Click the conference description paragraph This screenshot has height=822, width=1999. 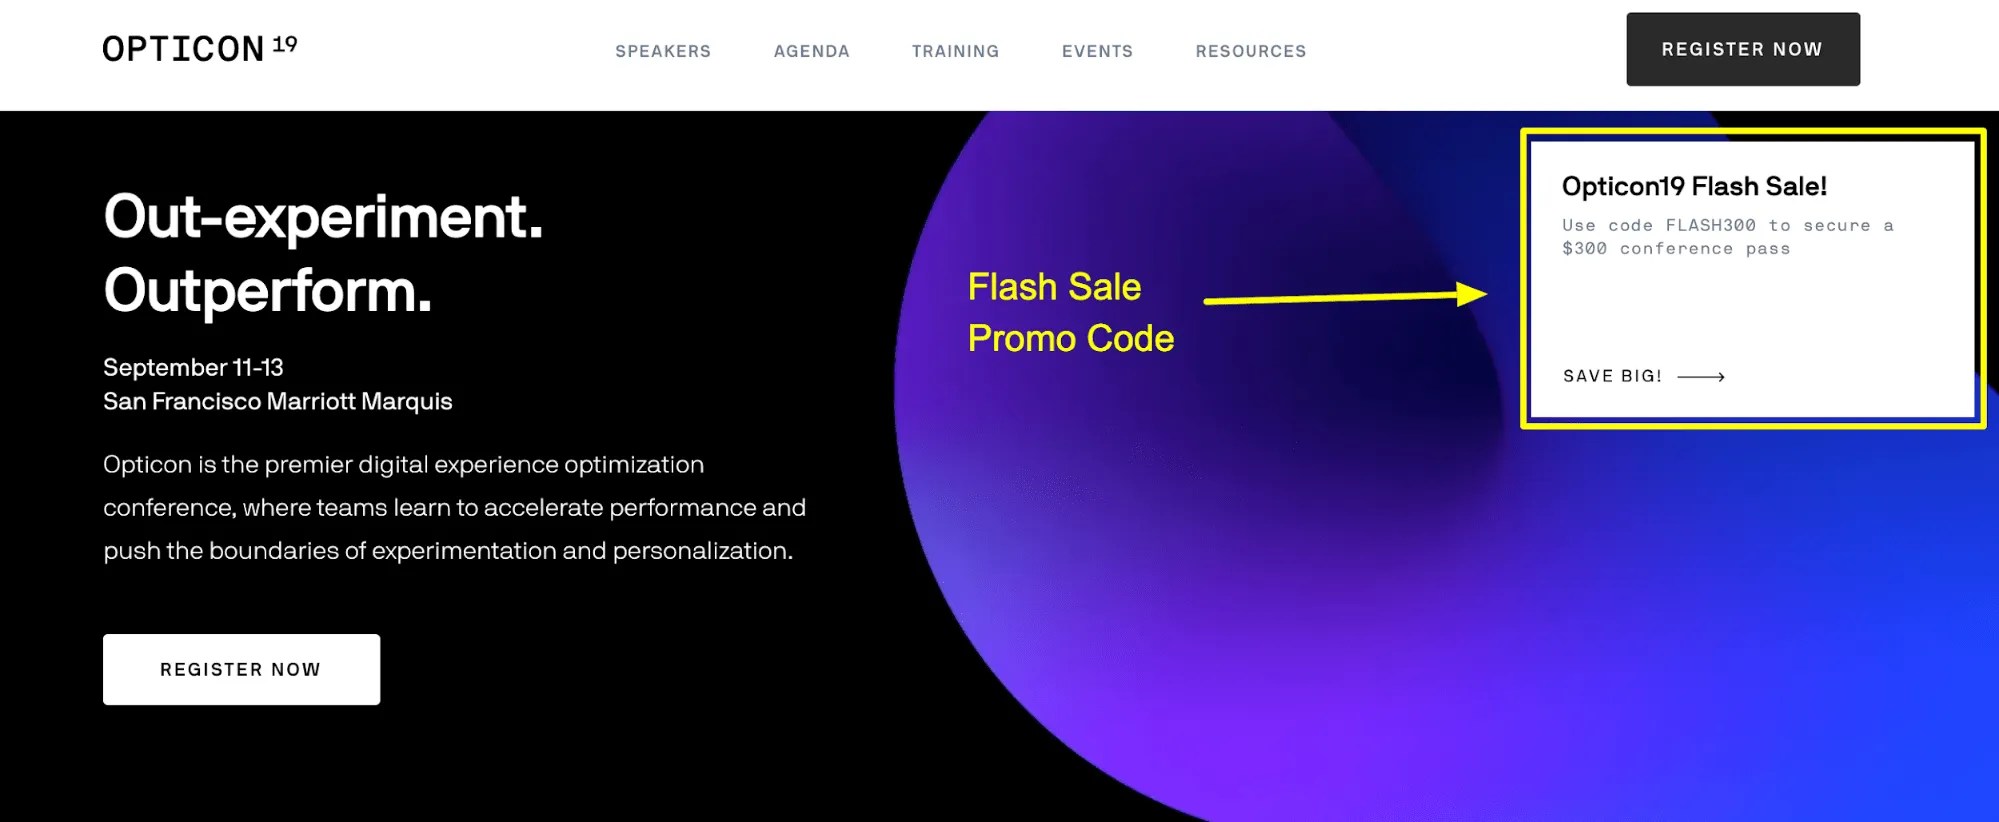click(x=454, y=507)
